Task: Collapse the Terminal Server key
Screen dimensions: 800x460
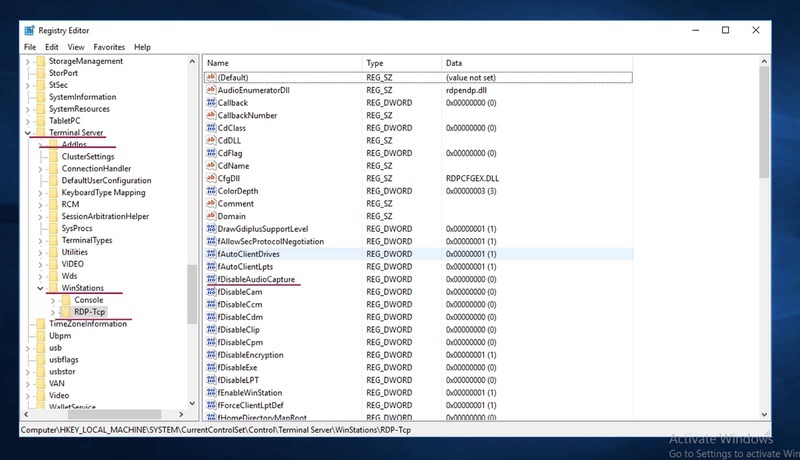Action: coord(28,133)
